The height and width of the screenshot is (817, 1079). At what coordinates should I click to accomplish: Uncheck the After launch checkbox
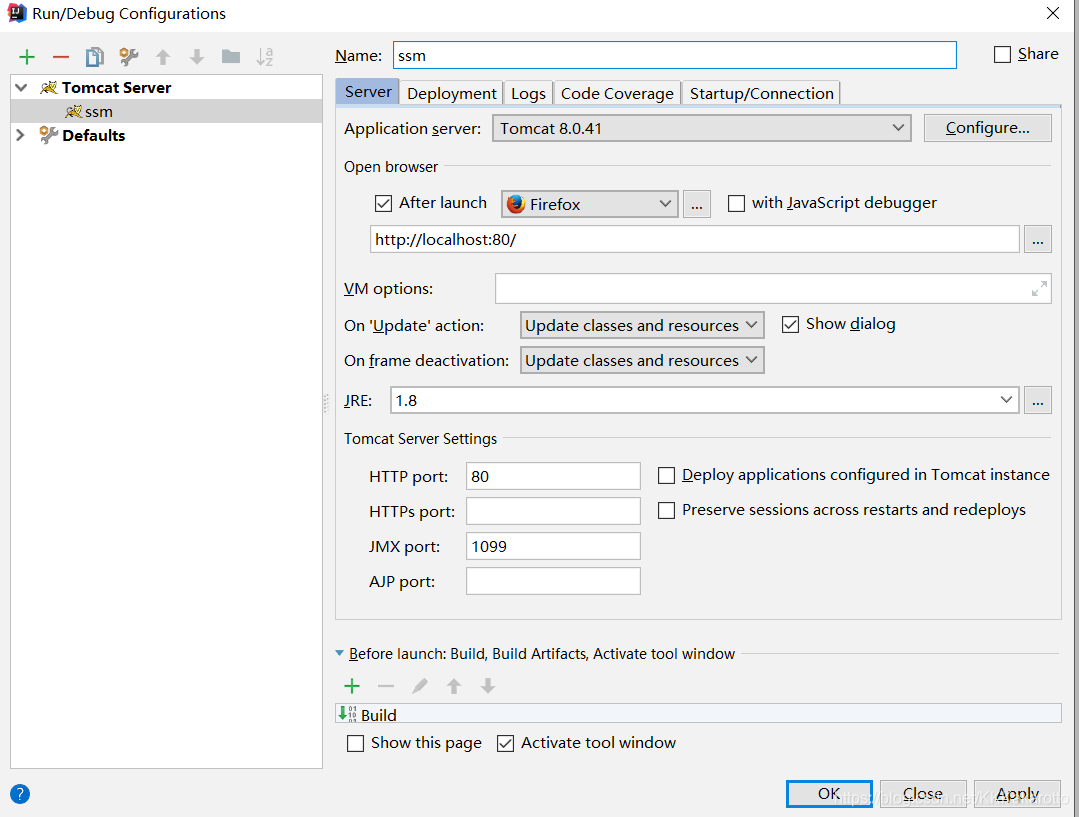point(383,203)
